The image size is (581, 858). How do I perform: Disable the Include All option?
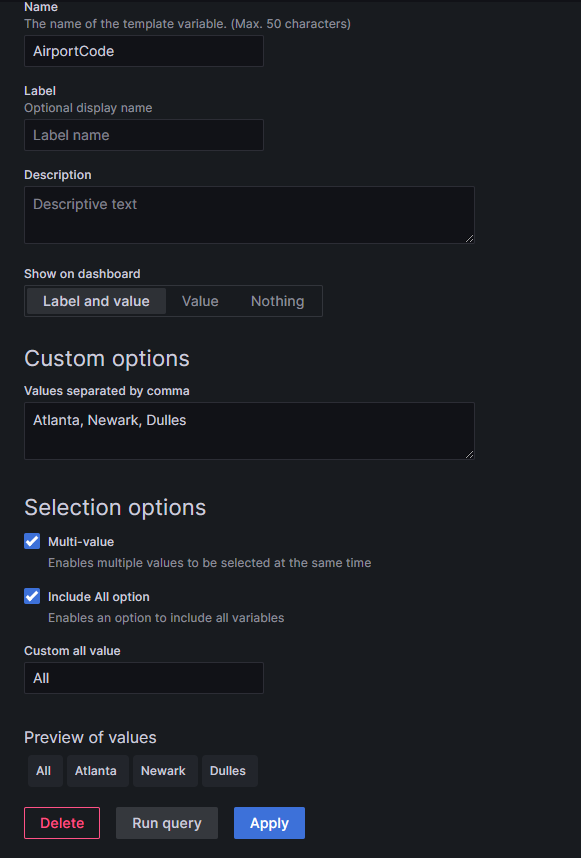click(30, 596)
